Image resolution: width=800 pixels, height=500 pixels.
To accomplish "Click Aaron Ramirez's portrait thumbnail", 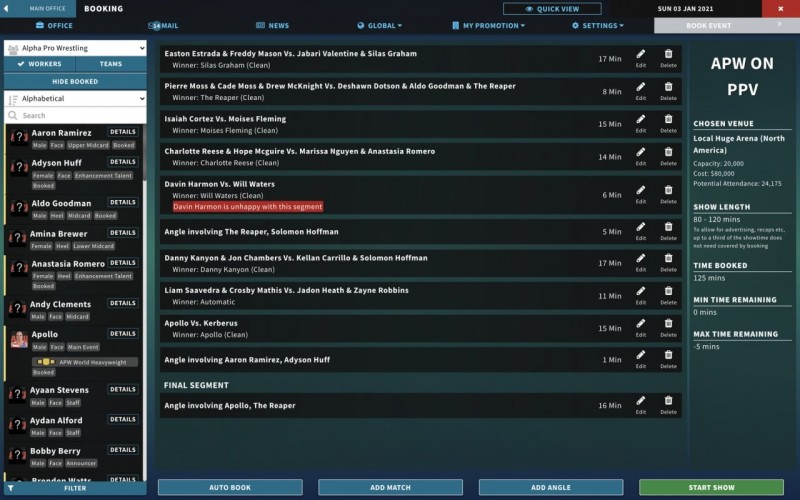I will (18, 138).
